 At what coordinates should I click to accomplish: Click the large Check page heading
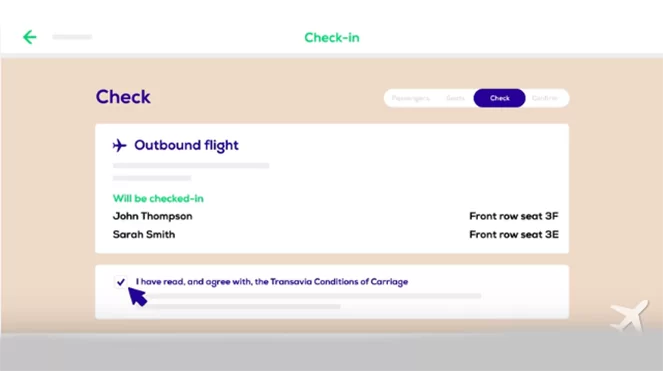coord(123,97)
